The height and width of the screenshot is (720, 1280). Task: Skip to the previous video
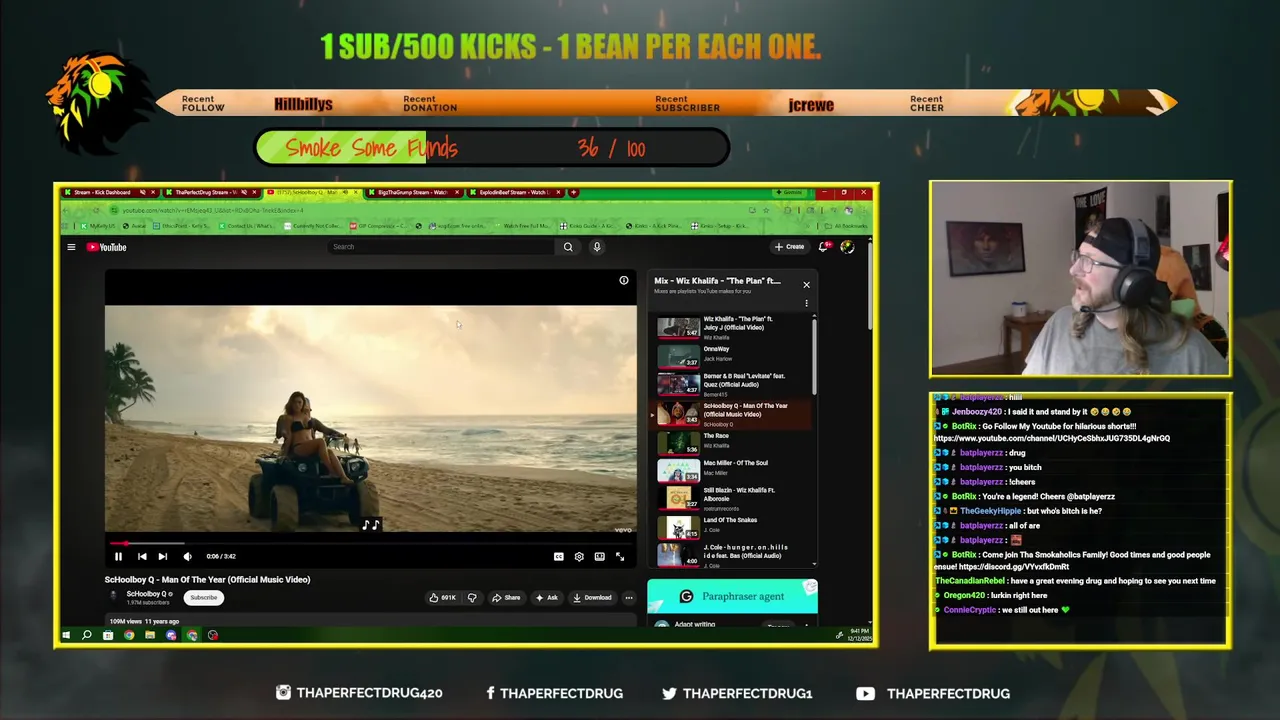(142, 557)
